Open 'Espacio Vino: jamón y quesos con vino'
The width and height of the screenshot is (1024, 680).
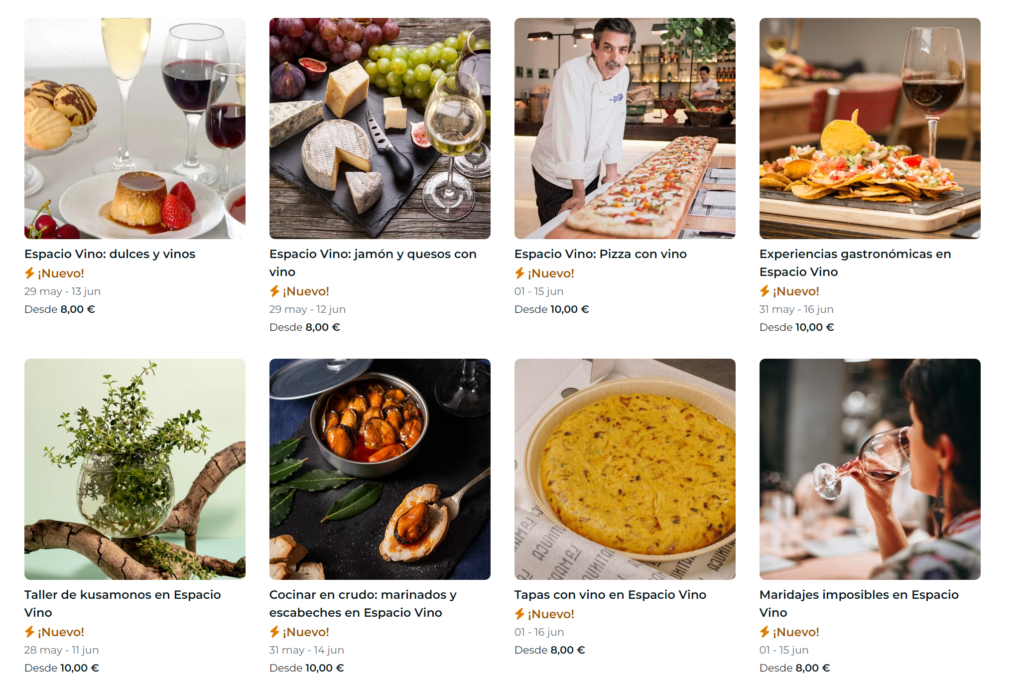[x=372, y=254]
